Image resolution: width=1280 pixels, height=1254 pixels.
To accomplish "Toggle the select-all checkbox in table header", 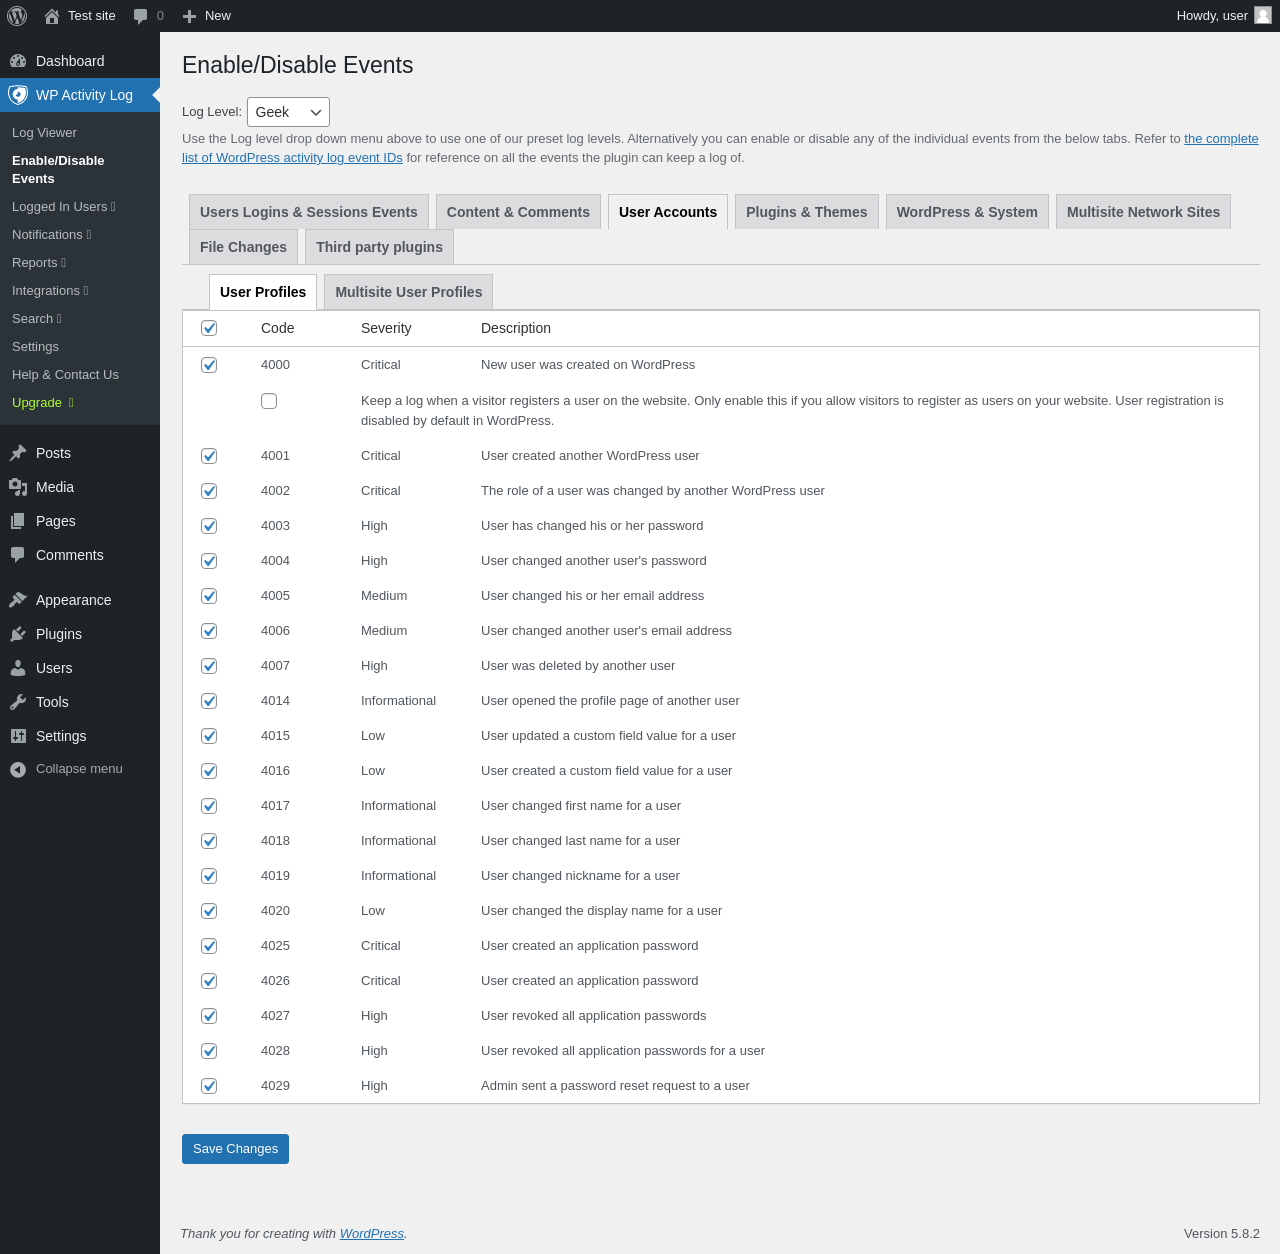I will (209, 328).
